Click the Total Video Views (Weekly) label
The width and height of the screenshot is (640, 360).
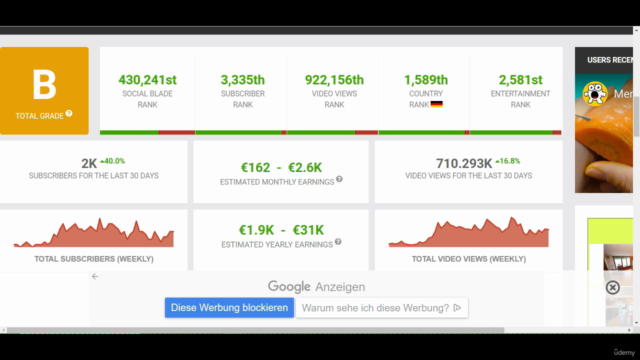[469, 259]
